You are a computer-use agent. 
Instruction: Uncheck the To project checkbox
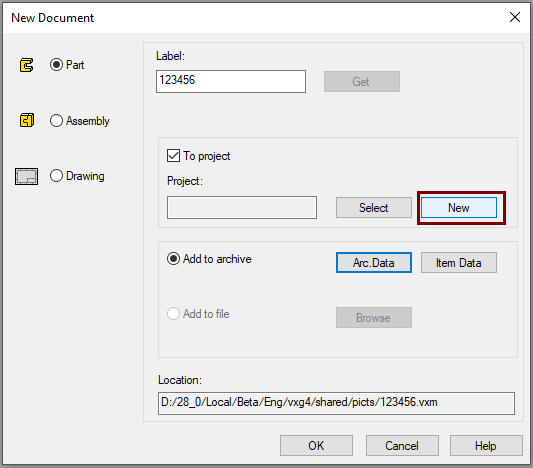173,156
